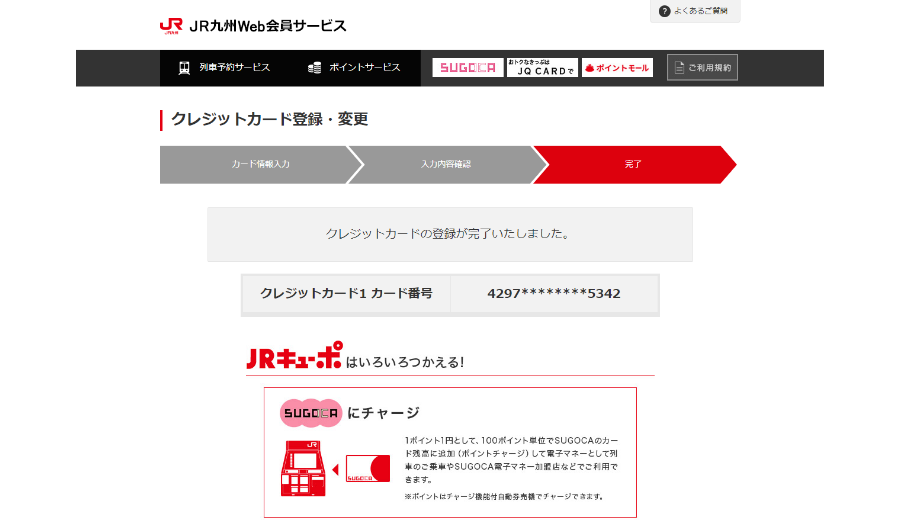This screenshot has width=900, height=520.
Task: Click the coin stack points icon
Action: 314,68
